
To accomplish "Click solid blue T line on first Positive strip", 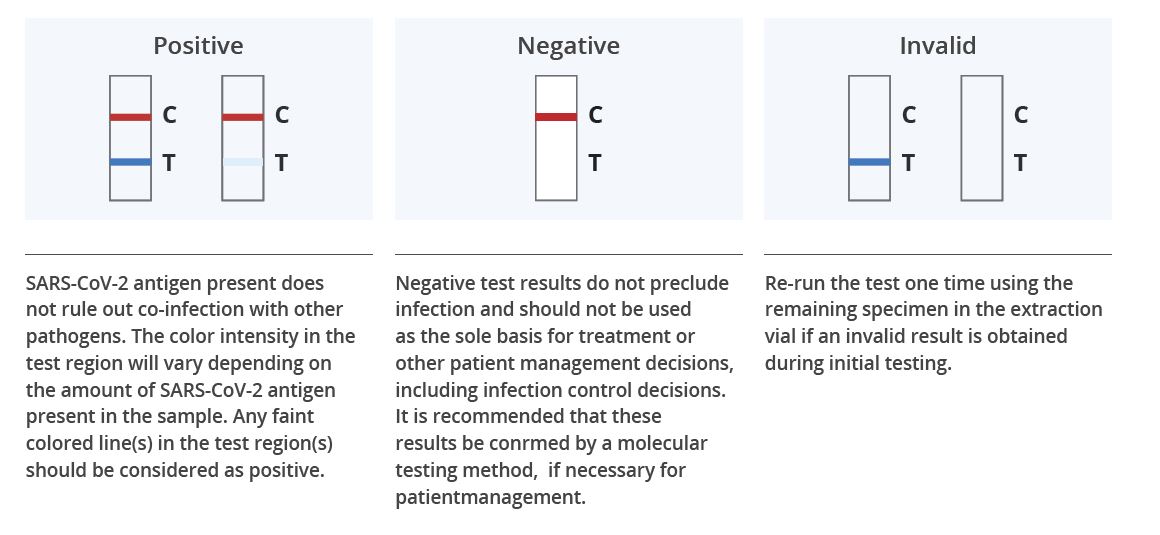I will pos(131,162).
